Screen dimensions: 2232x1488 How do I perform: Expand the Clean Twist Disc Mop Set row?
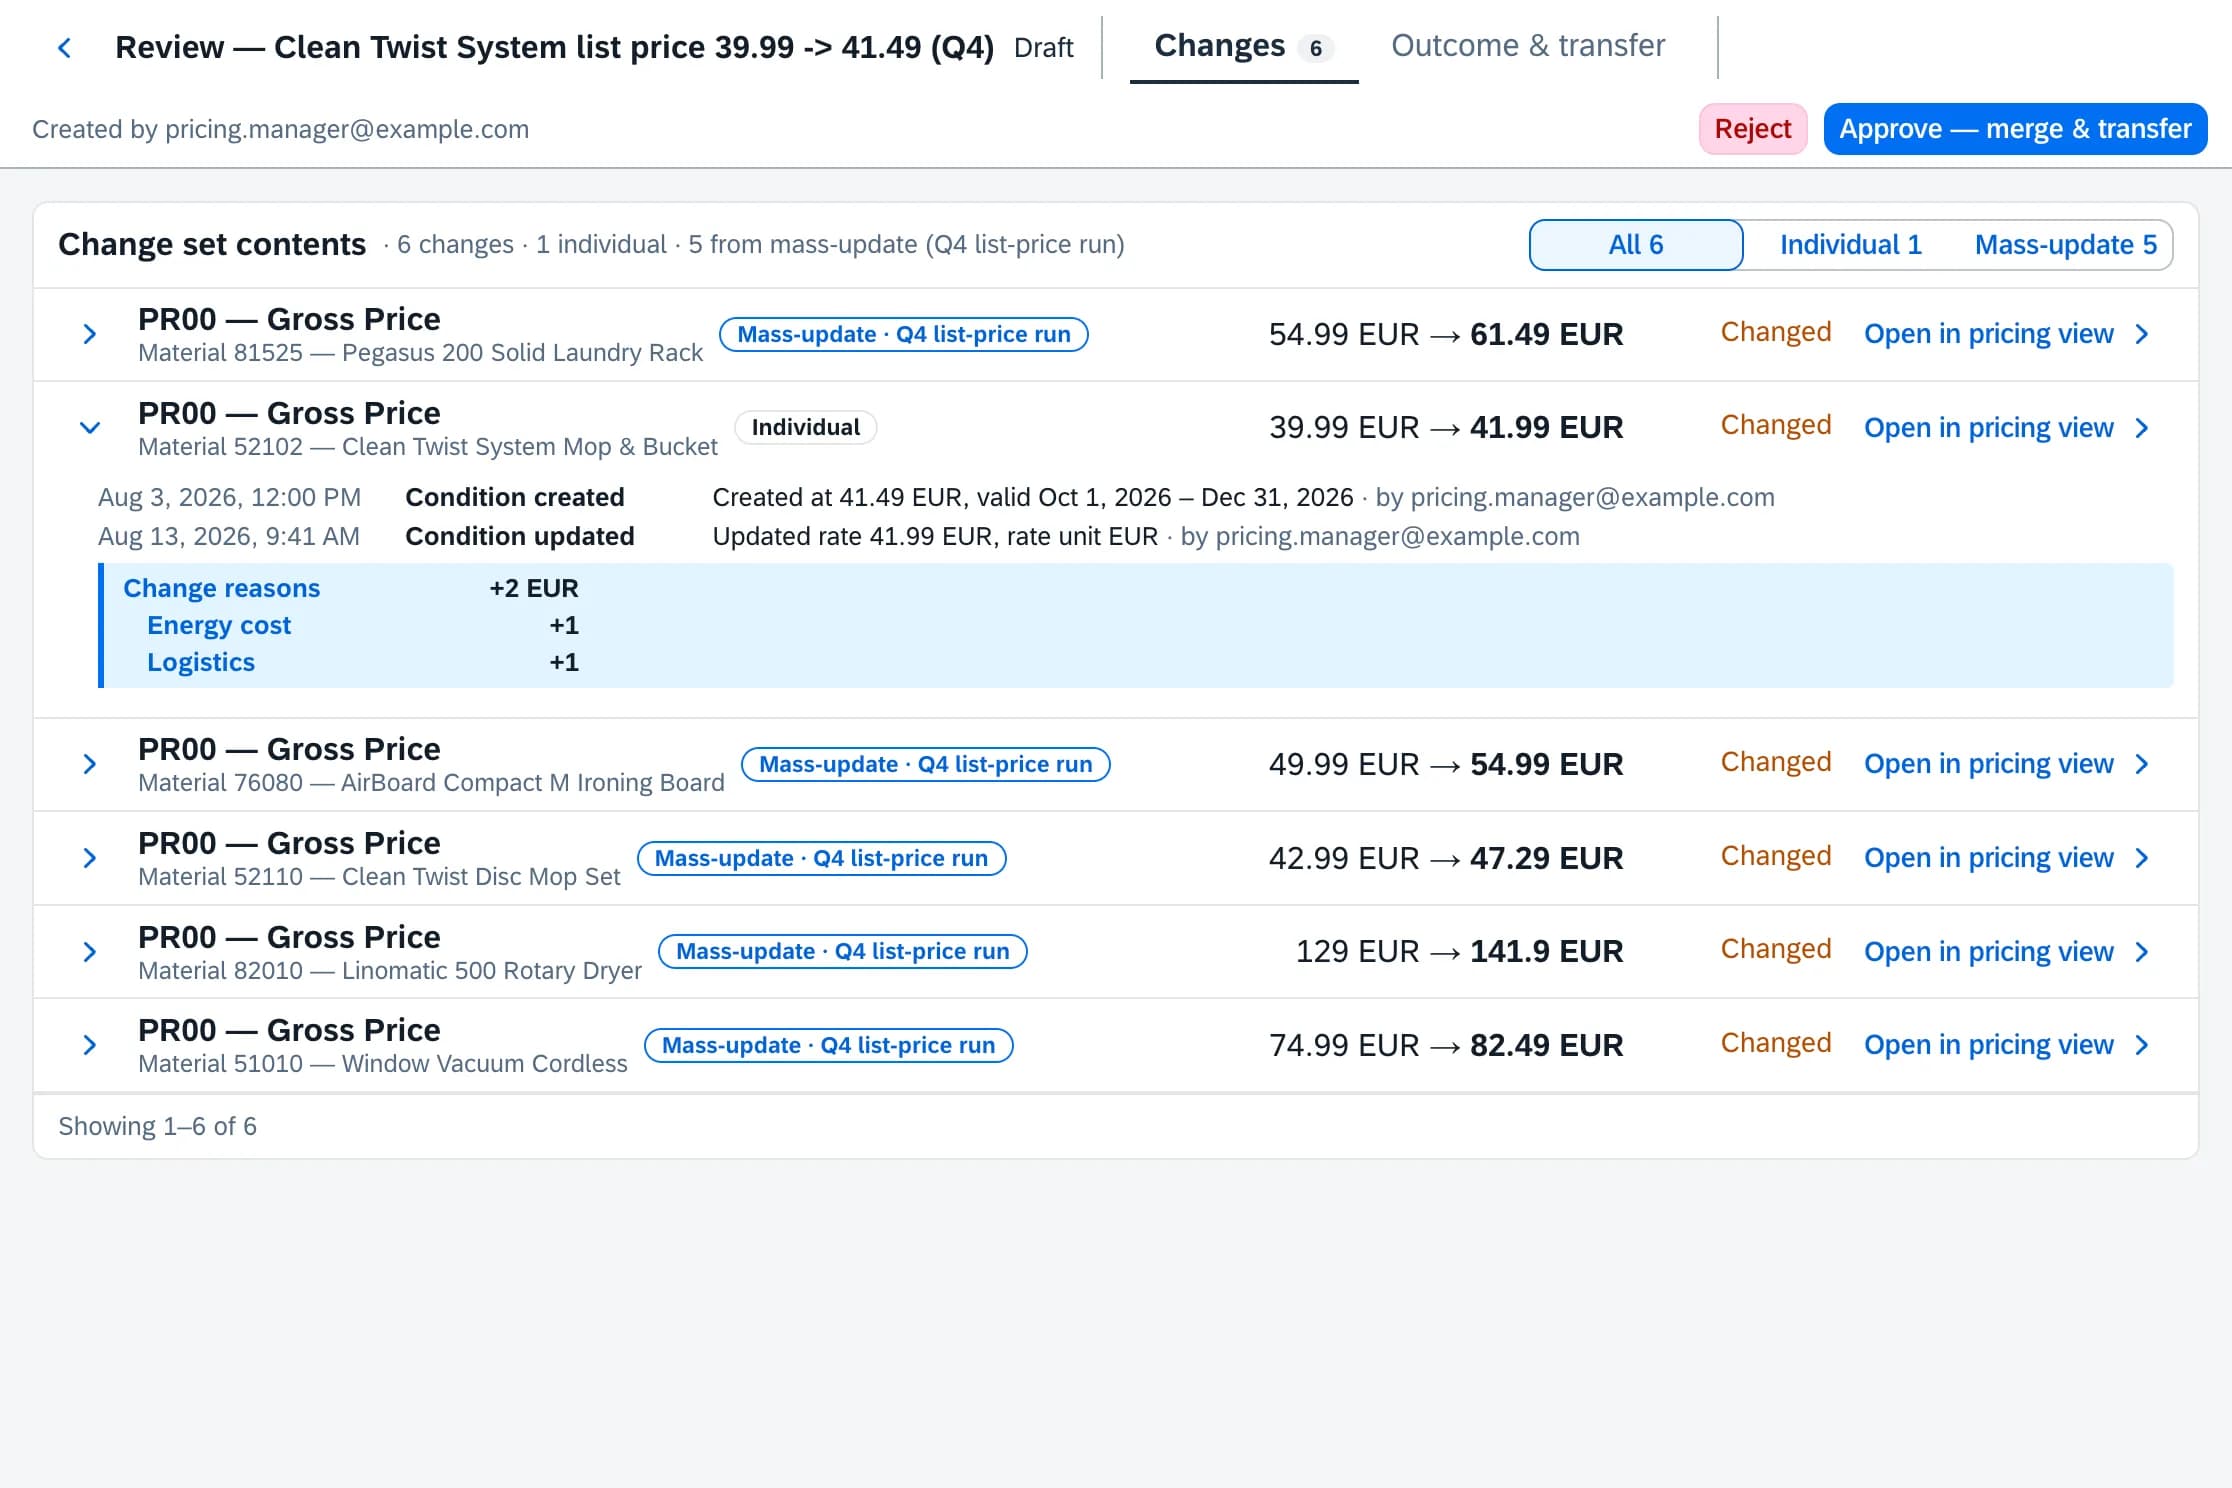point(89,858)
